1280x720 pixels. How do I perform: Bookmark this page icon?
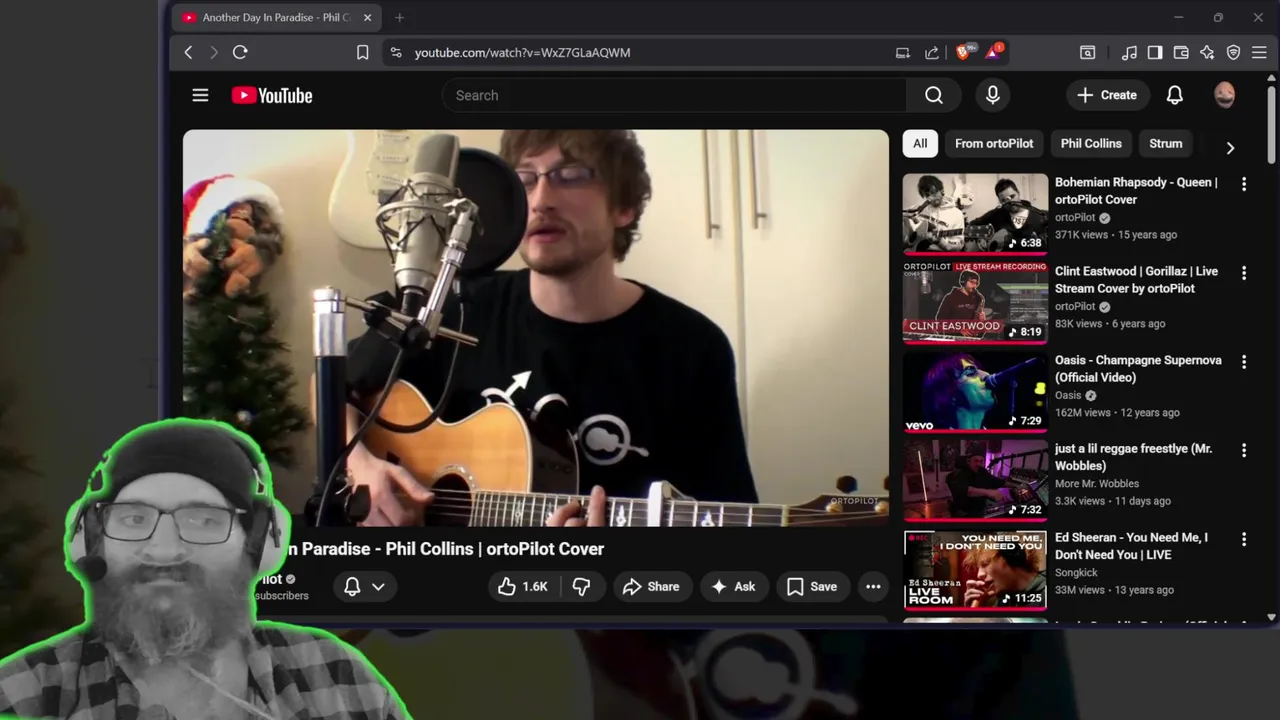(362, 52)
